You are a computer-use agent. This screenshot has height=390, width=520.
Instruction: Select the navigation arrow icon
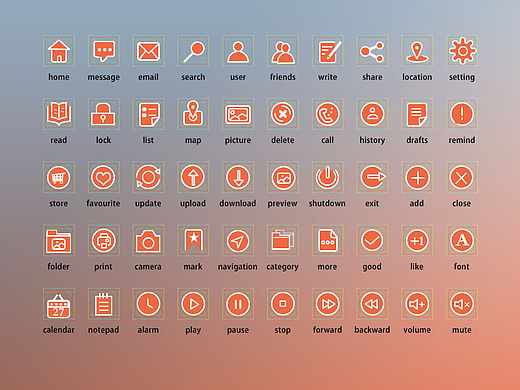(238, 241)
